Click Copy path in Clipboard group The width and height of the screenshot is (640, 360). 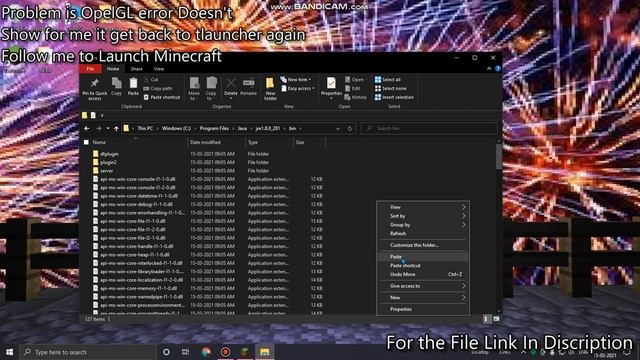(158, 88)
